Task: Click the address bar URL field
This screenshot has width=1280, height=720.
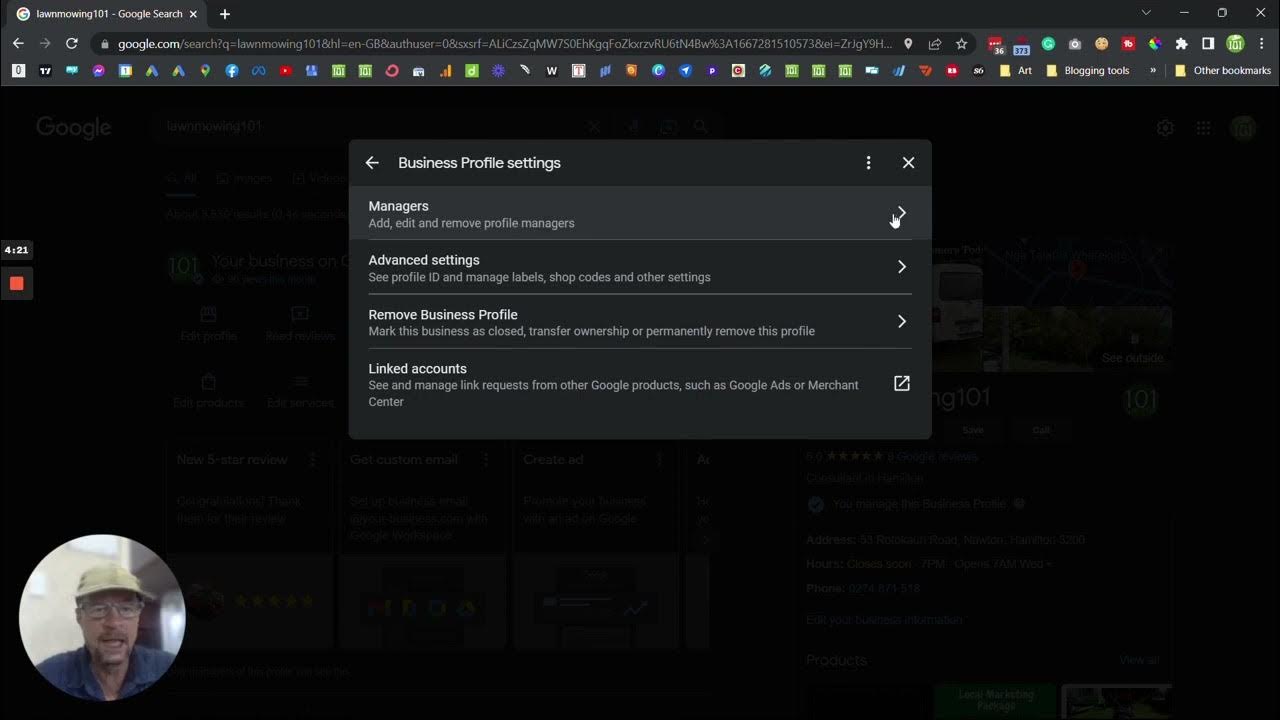Action: point(500,44)
